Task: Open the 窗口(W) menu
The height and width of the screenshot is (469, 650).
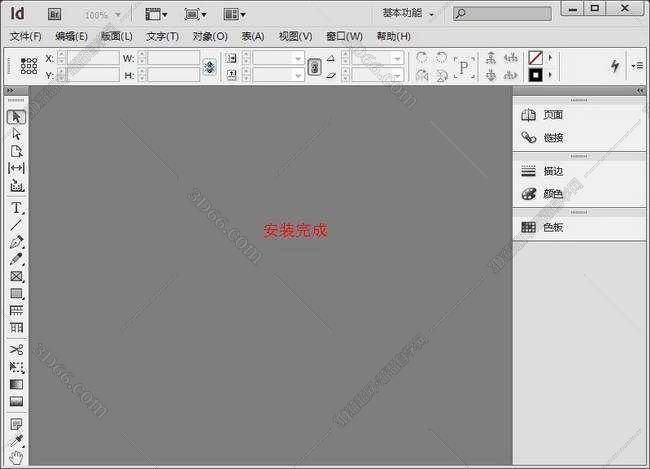Action: pos(344,36)
